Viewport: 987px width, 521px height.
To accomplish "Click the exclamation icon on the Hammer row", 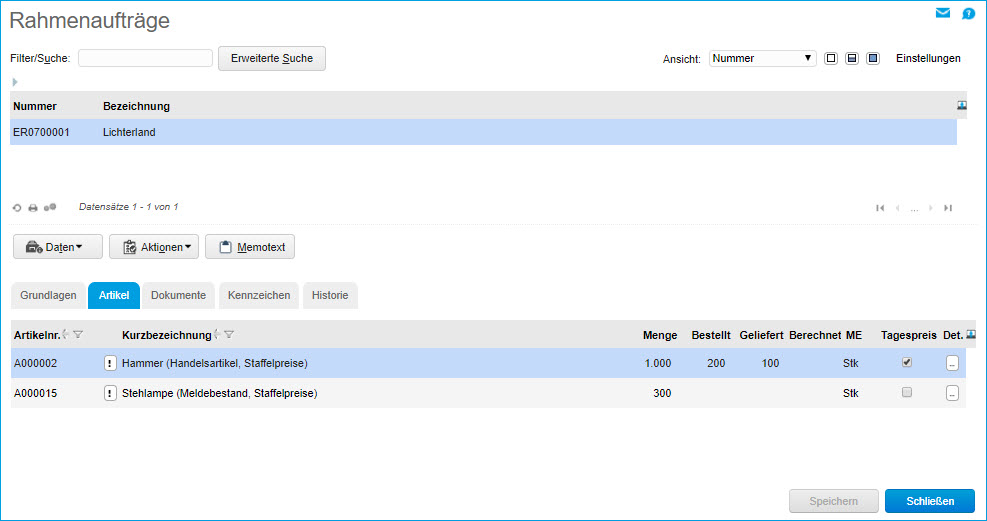I will pyautogui.click(x=110, y=363).
